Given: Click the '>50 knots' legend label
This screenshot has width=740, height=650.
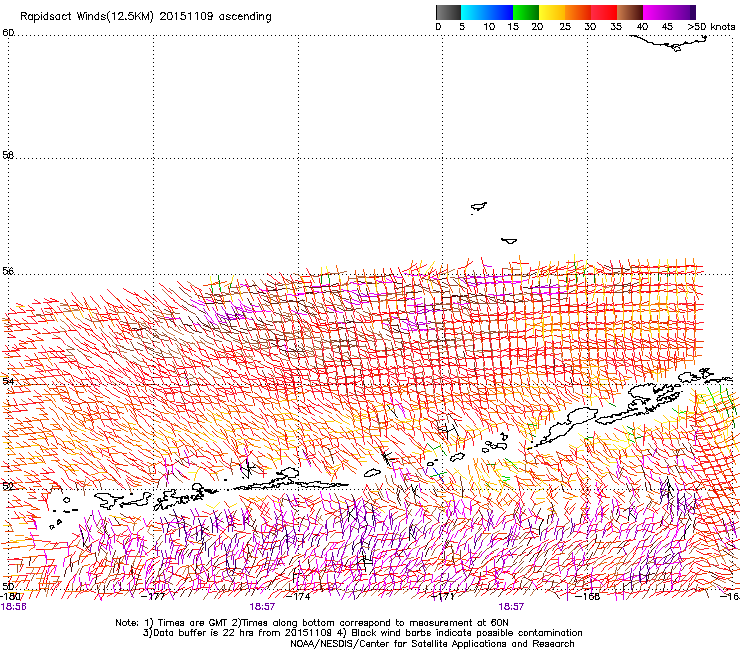Looking at the screenshot, I should tap(711, 27).
